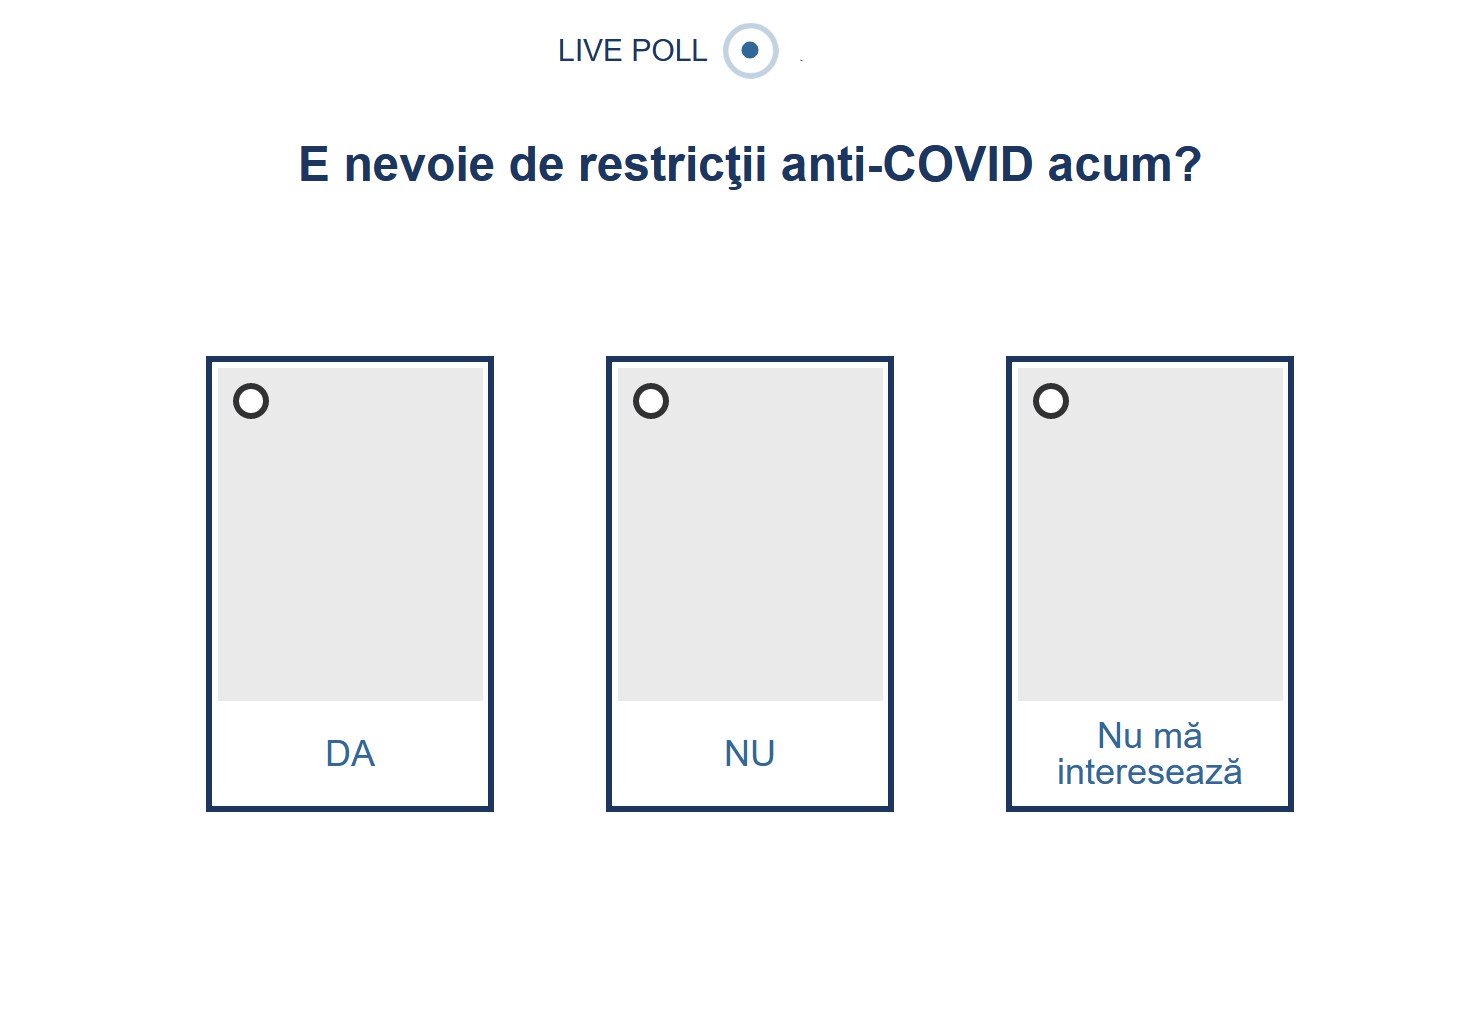Click the gray image placeholder above DA
This screenshot has width=1478, height=1010.
[x=350, y=550]
